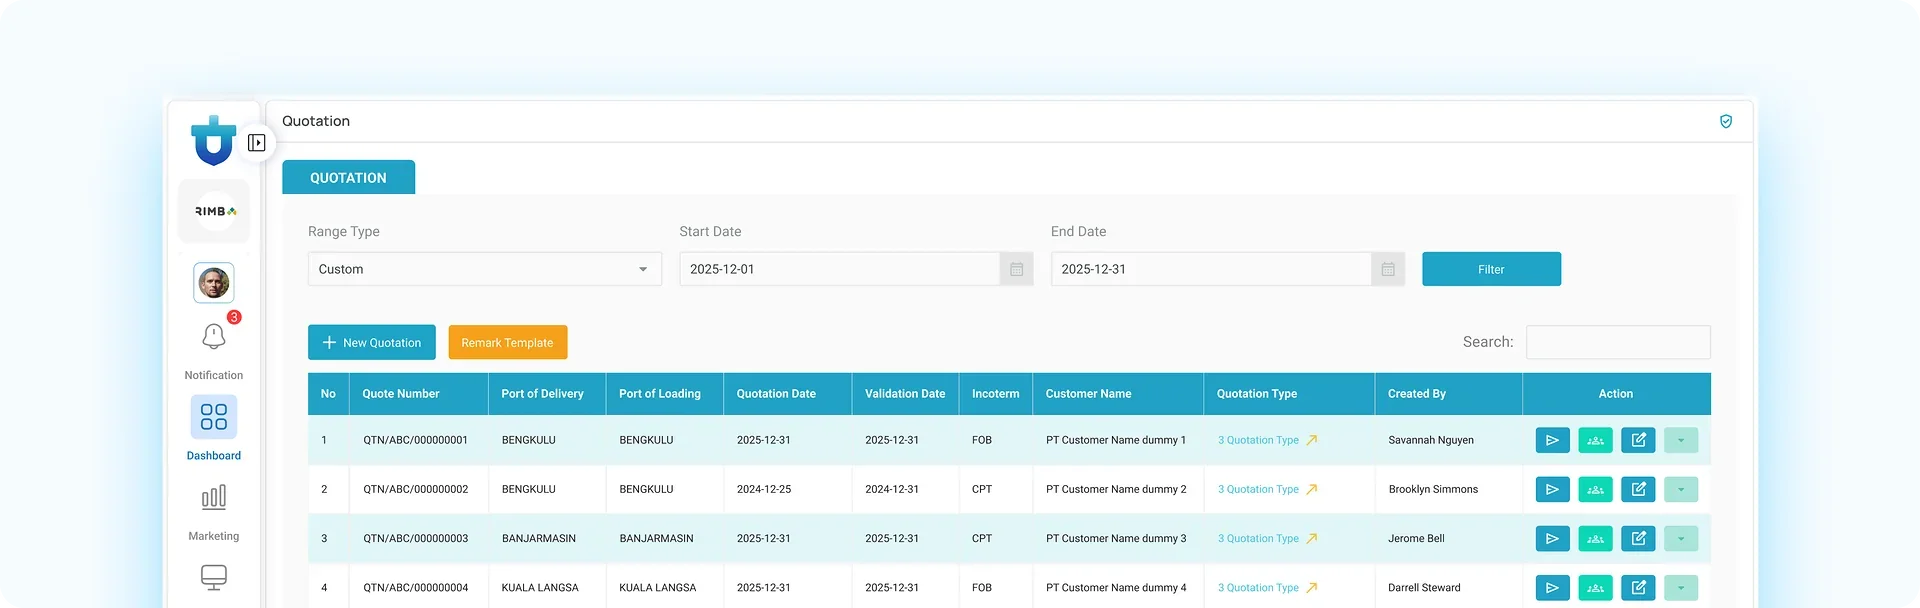The image size is (1920, 608).
Task: Expand the Range Type Custom dropdown
Action: (x=485, y=269)
